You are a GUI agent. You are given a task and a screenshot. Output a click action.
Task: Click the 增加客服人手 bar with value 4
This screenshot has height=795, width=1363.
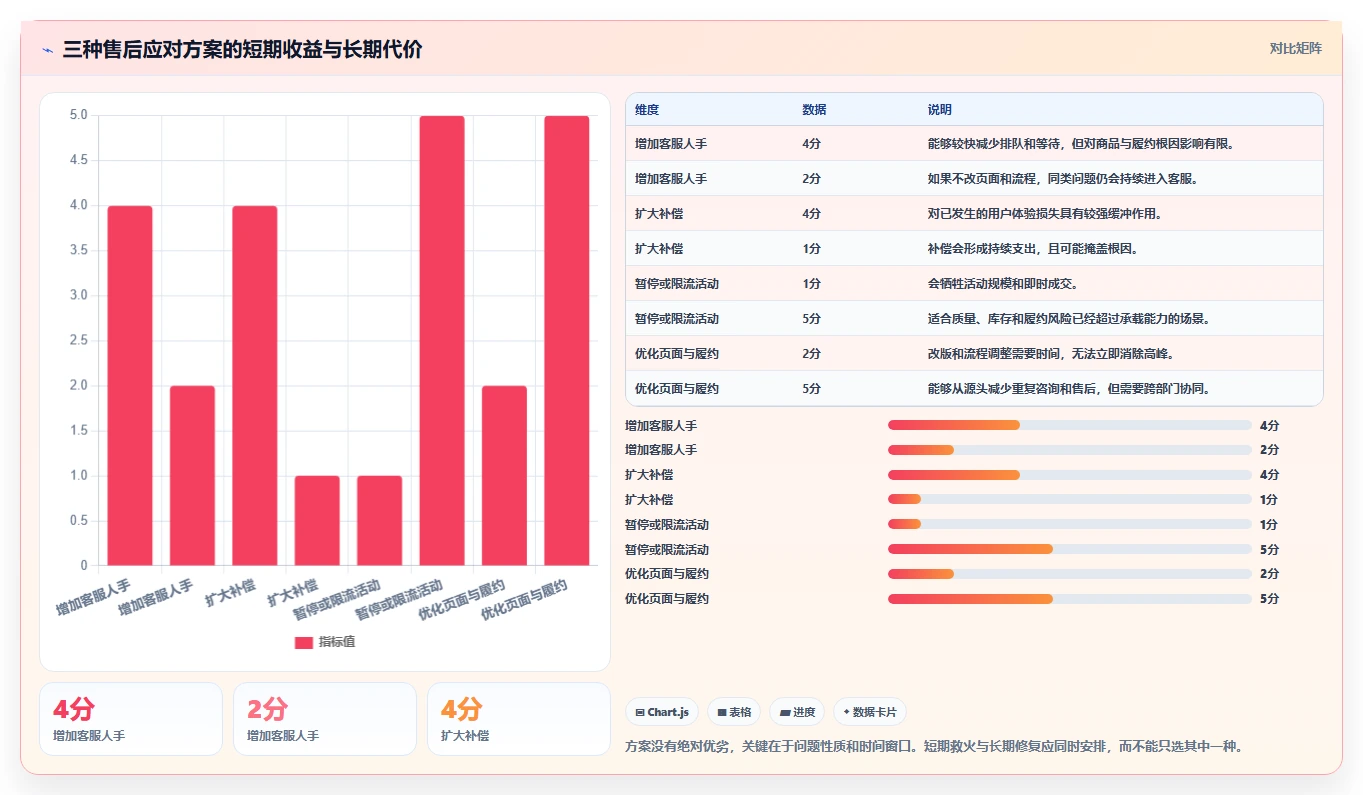(x=130, y=386)
